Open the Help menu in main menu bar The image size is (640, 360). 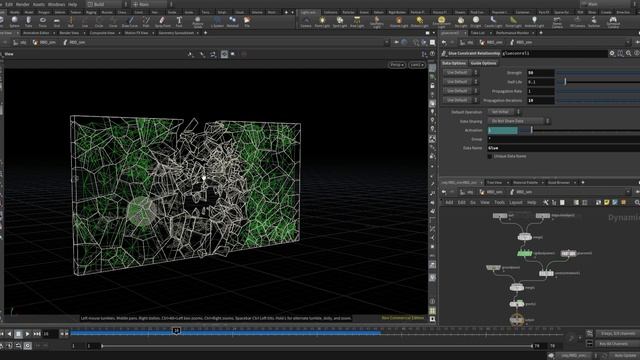point(72,4)
